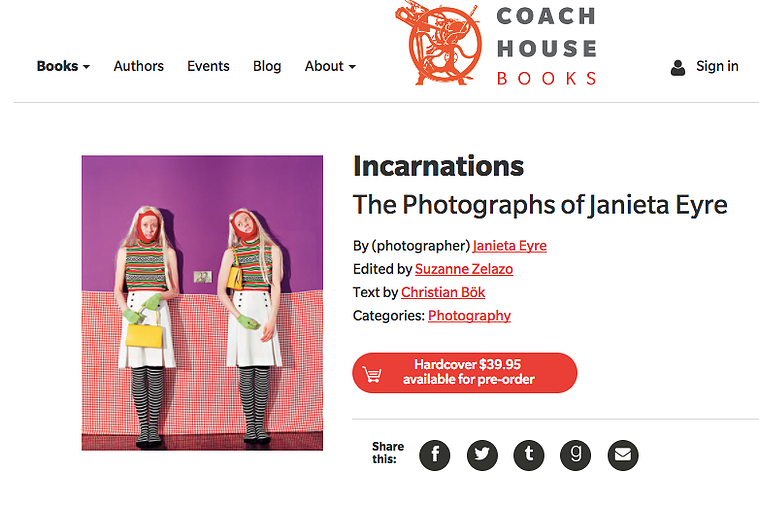The image size is (759, 505).
Task: Share the book on Facebook
Action: 435,455
